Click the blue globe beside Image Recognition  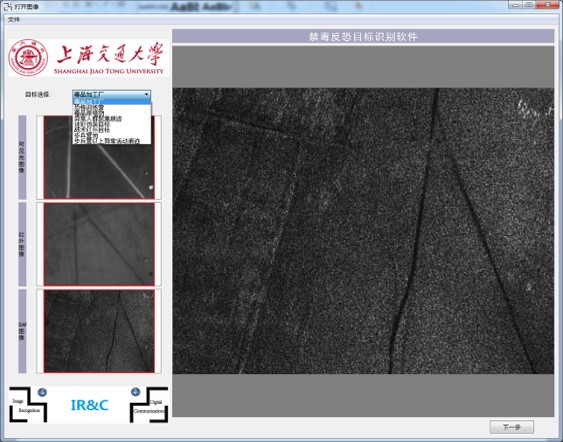42,392
